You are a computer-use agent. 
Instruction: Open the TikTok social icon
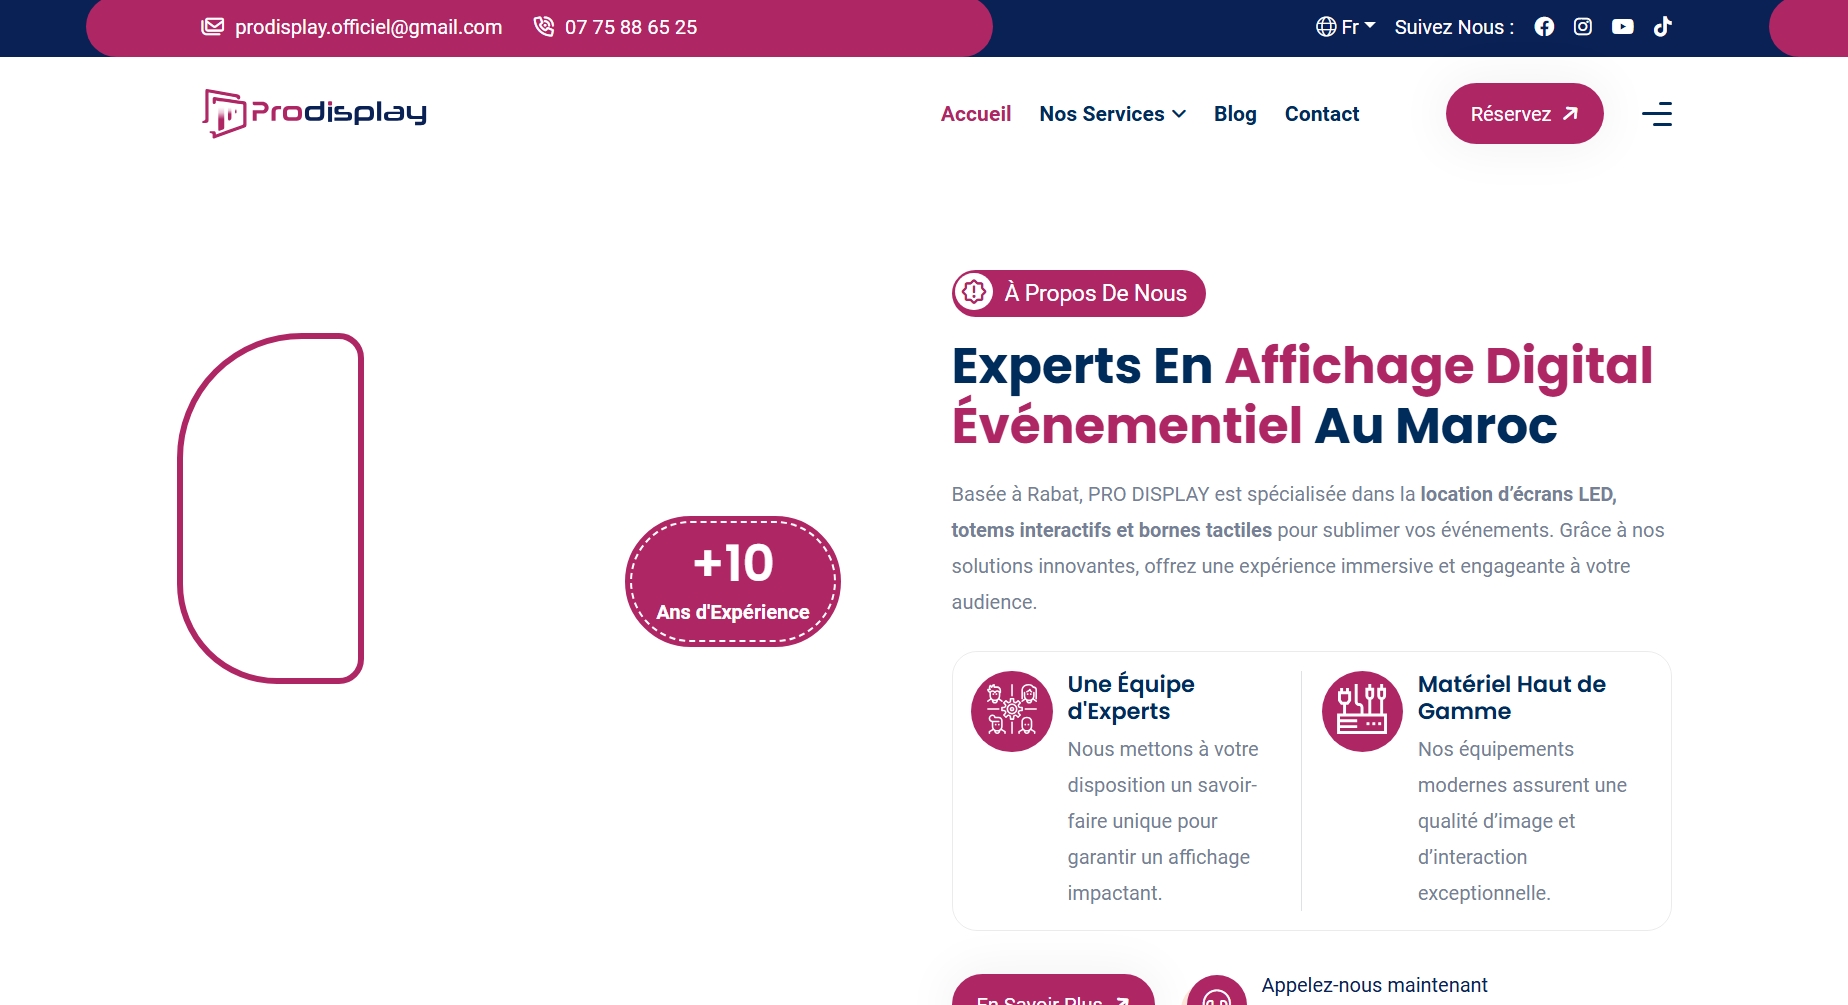(1662, 27)
